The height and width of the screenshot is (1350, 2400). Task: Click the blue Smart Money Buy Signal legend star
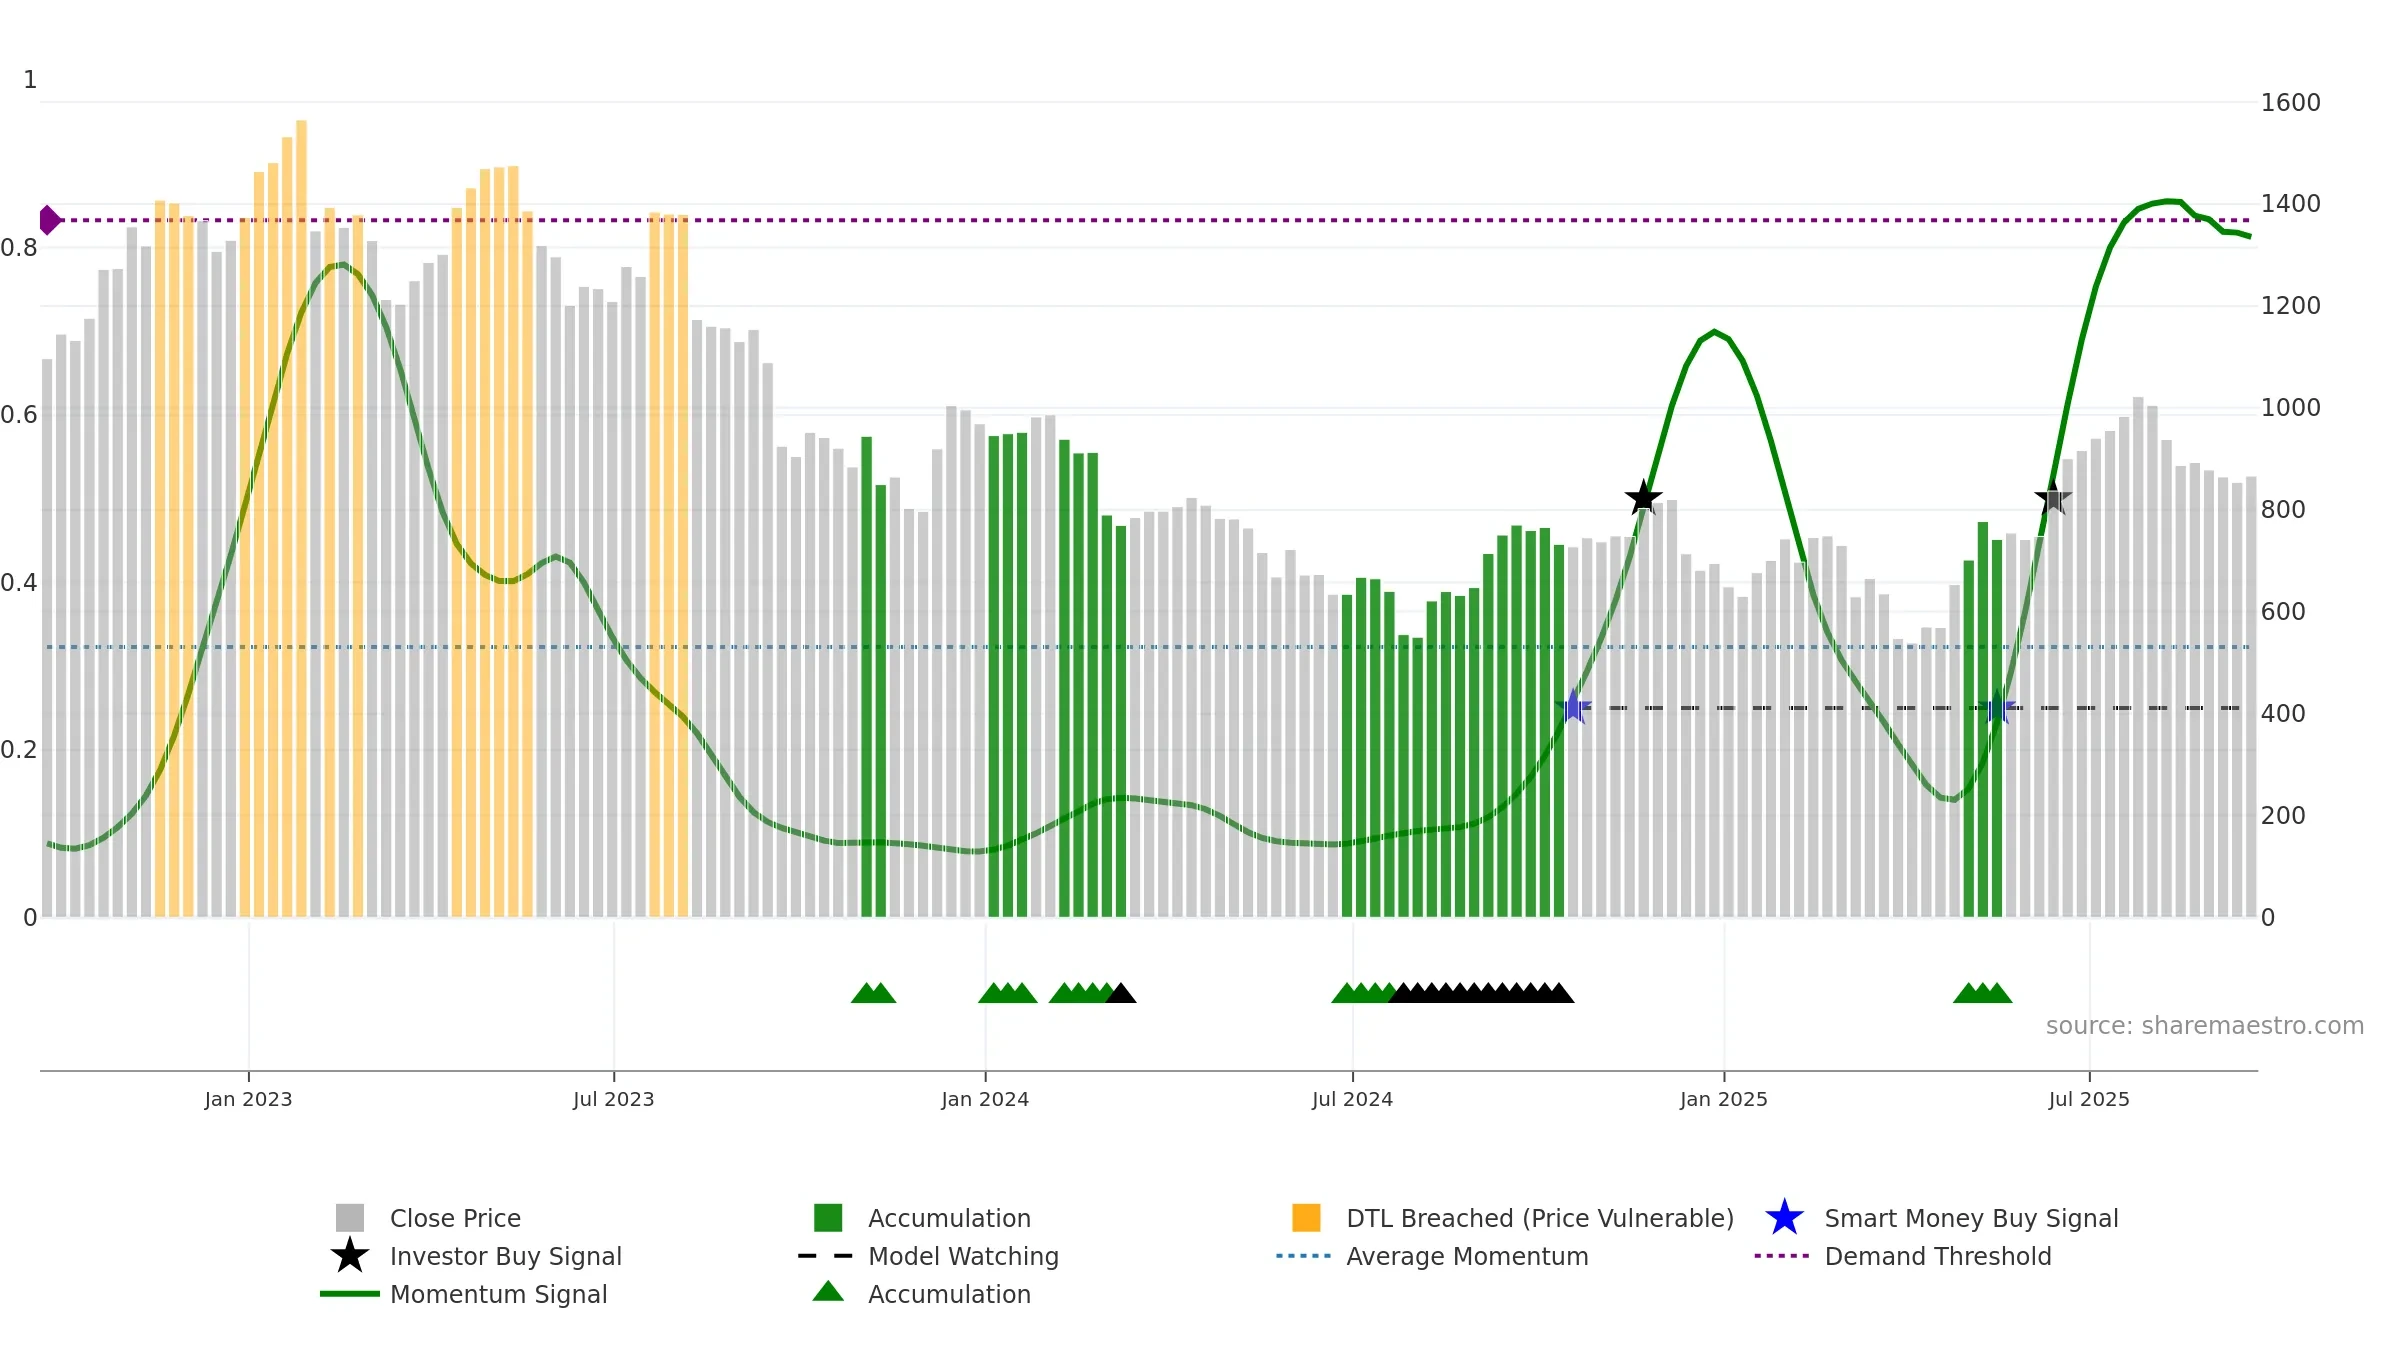(1784, 1218)
